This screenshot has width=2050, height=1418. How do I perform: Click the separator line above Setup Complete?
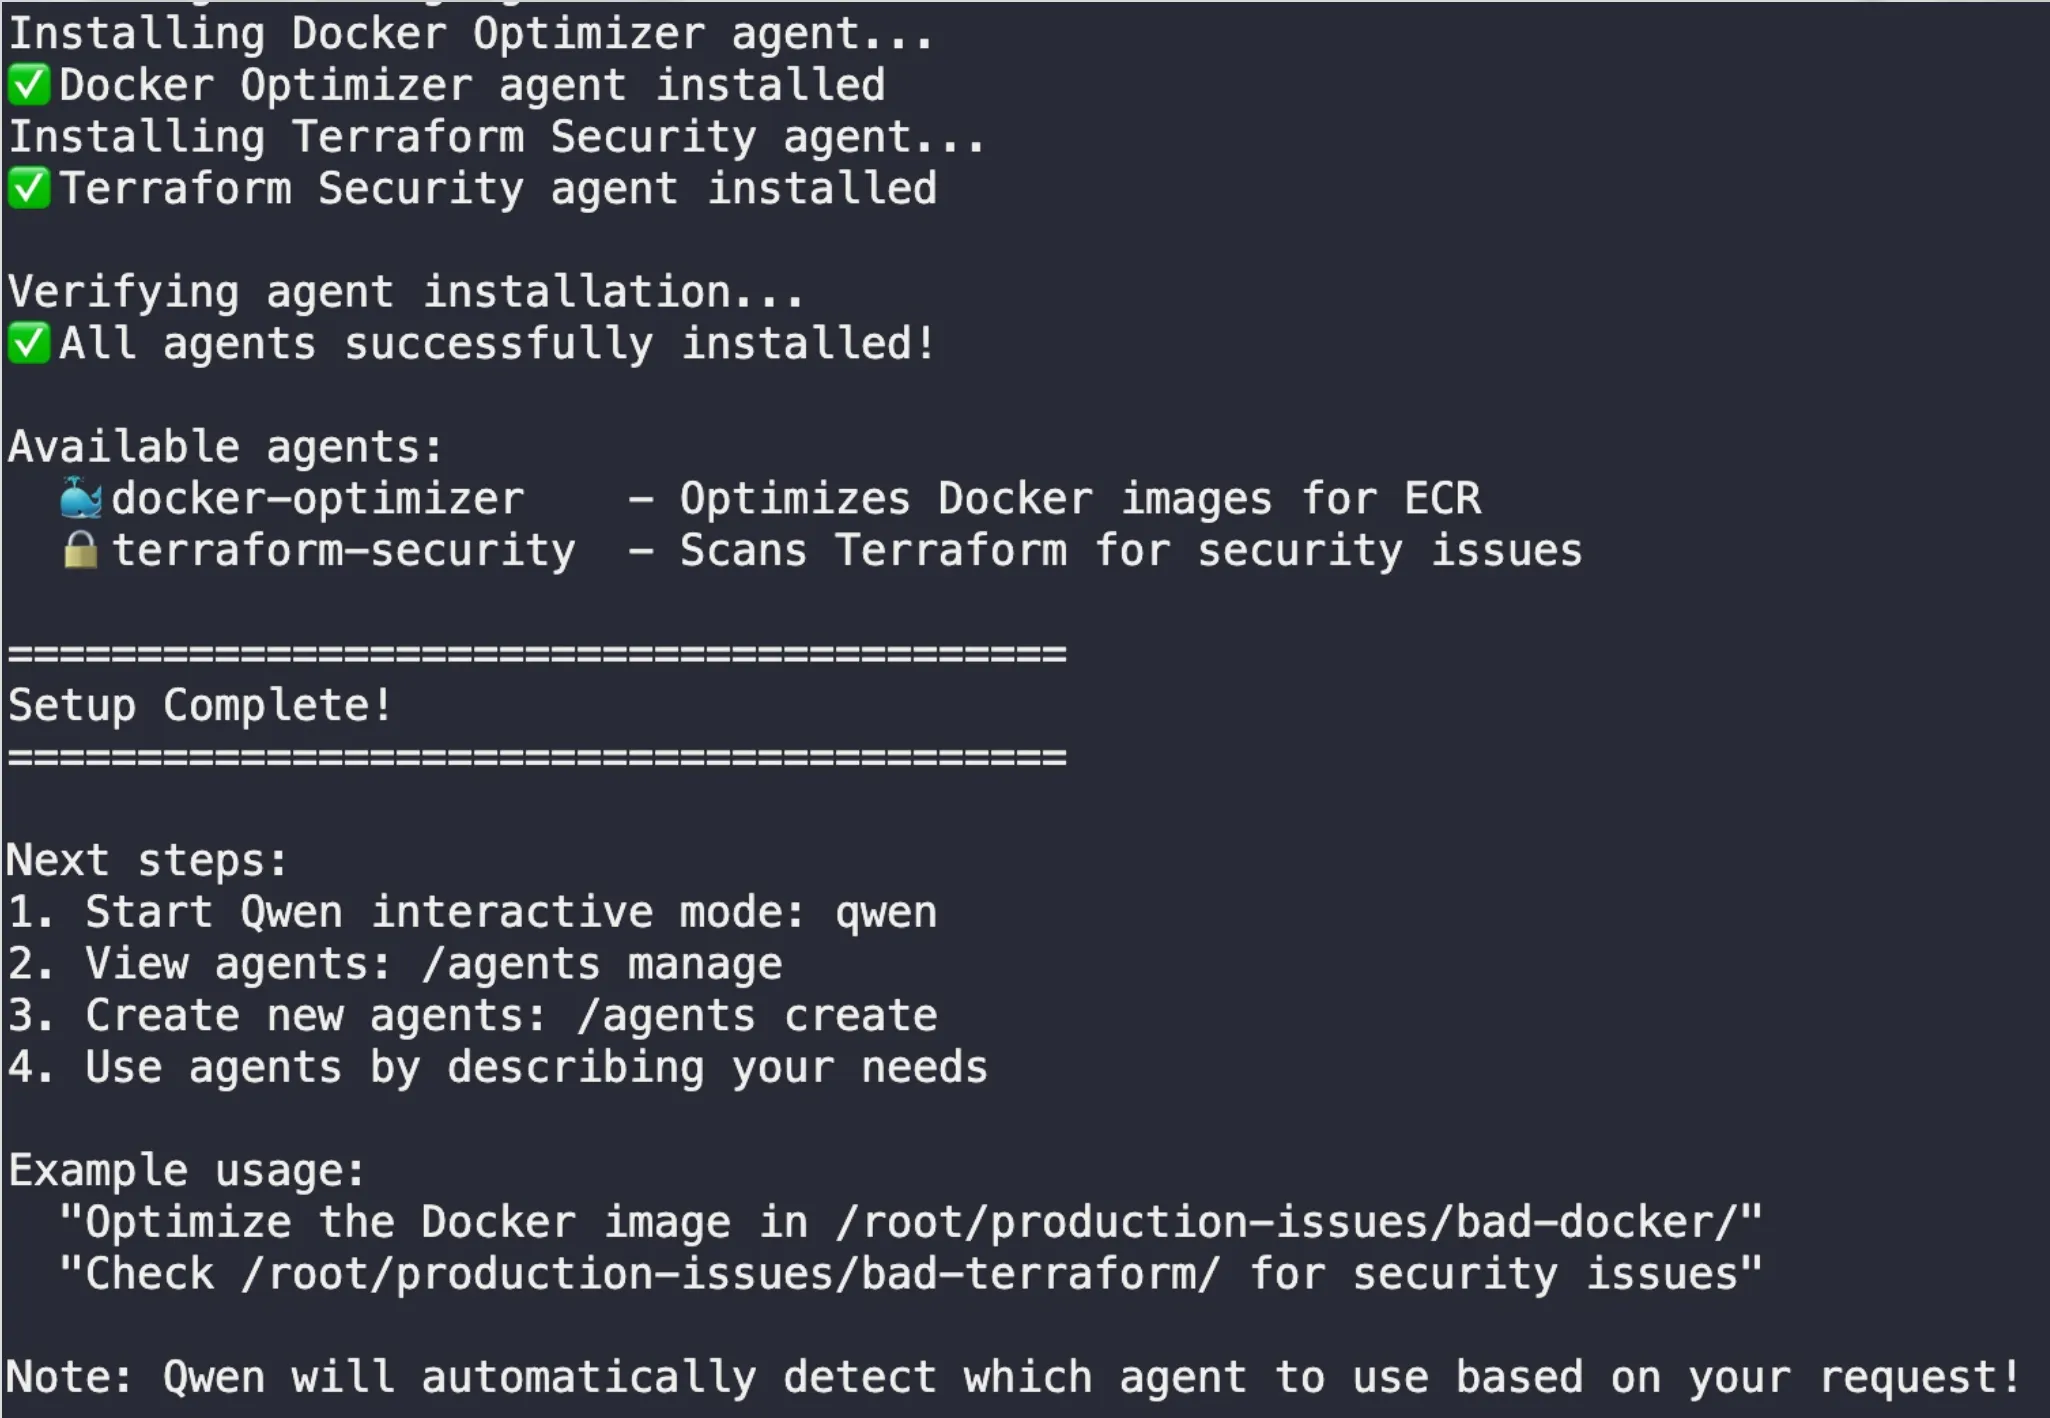click(x=537, y=654)
